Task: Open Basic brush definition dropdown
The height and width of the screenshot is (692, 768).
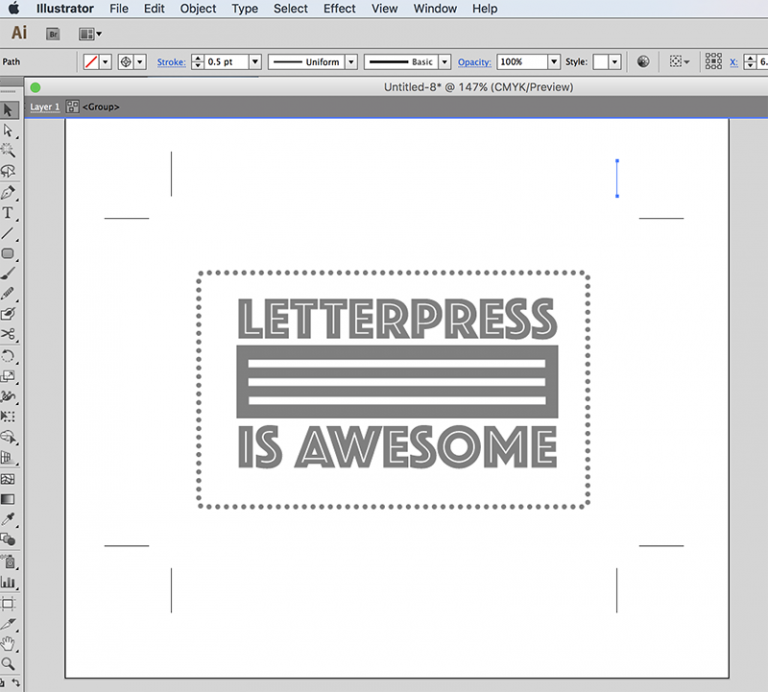Action: pos(444,62)
